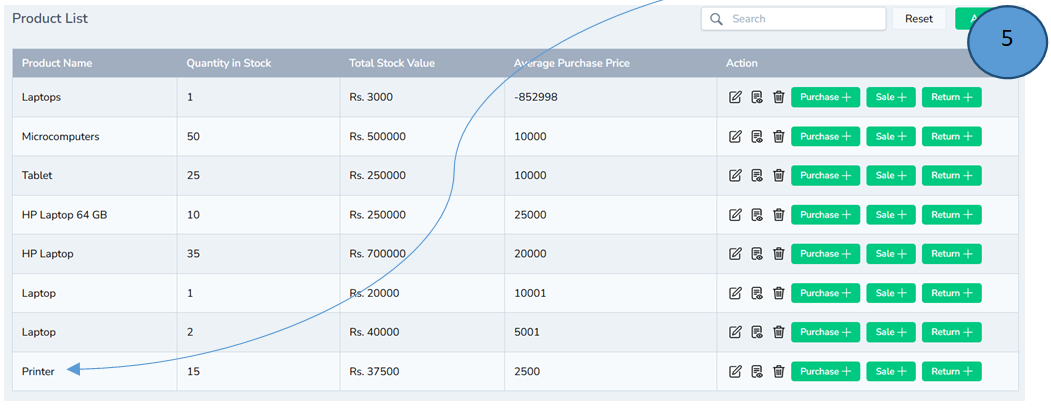Viewport: 1051px width, 409px height.
Task: View details icon for Microcomputers row
Action: (x=757, y=136)
